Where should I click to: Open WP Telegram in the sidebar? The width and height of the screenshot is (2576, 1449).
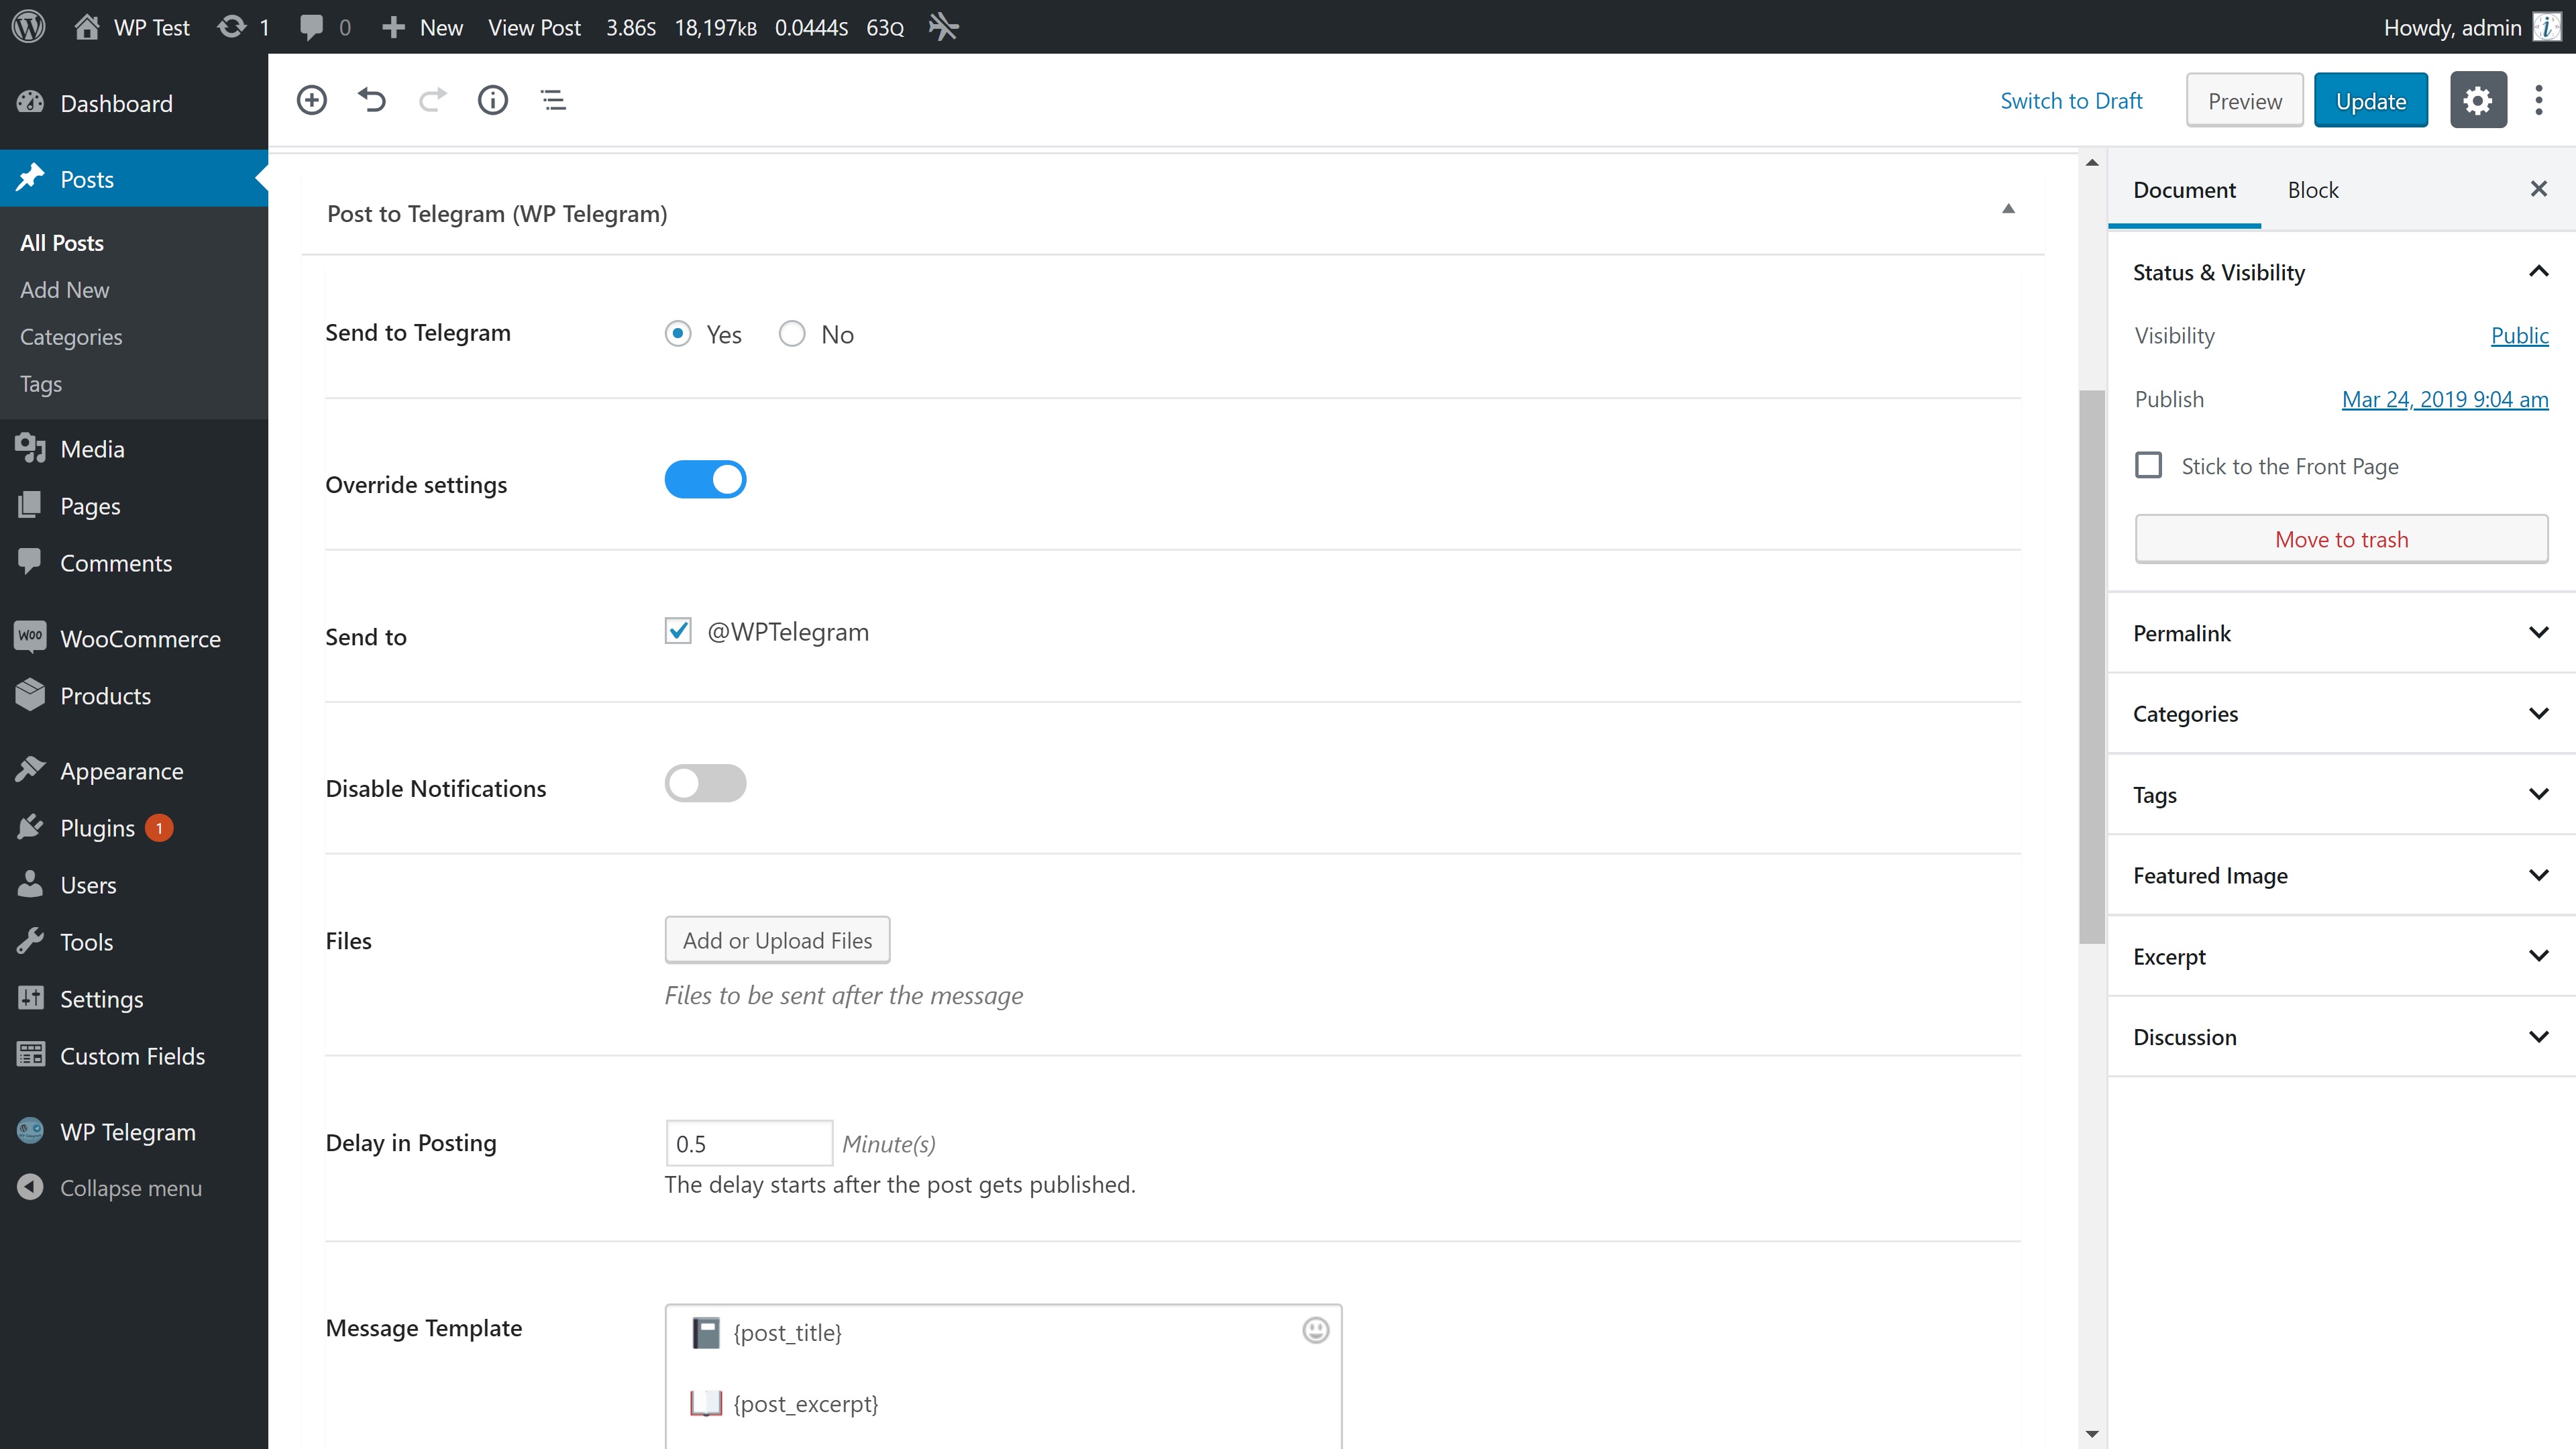point(127,1132)
